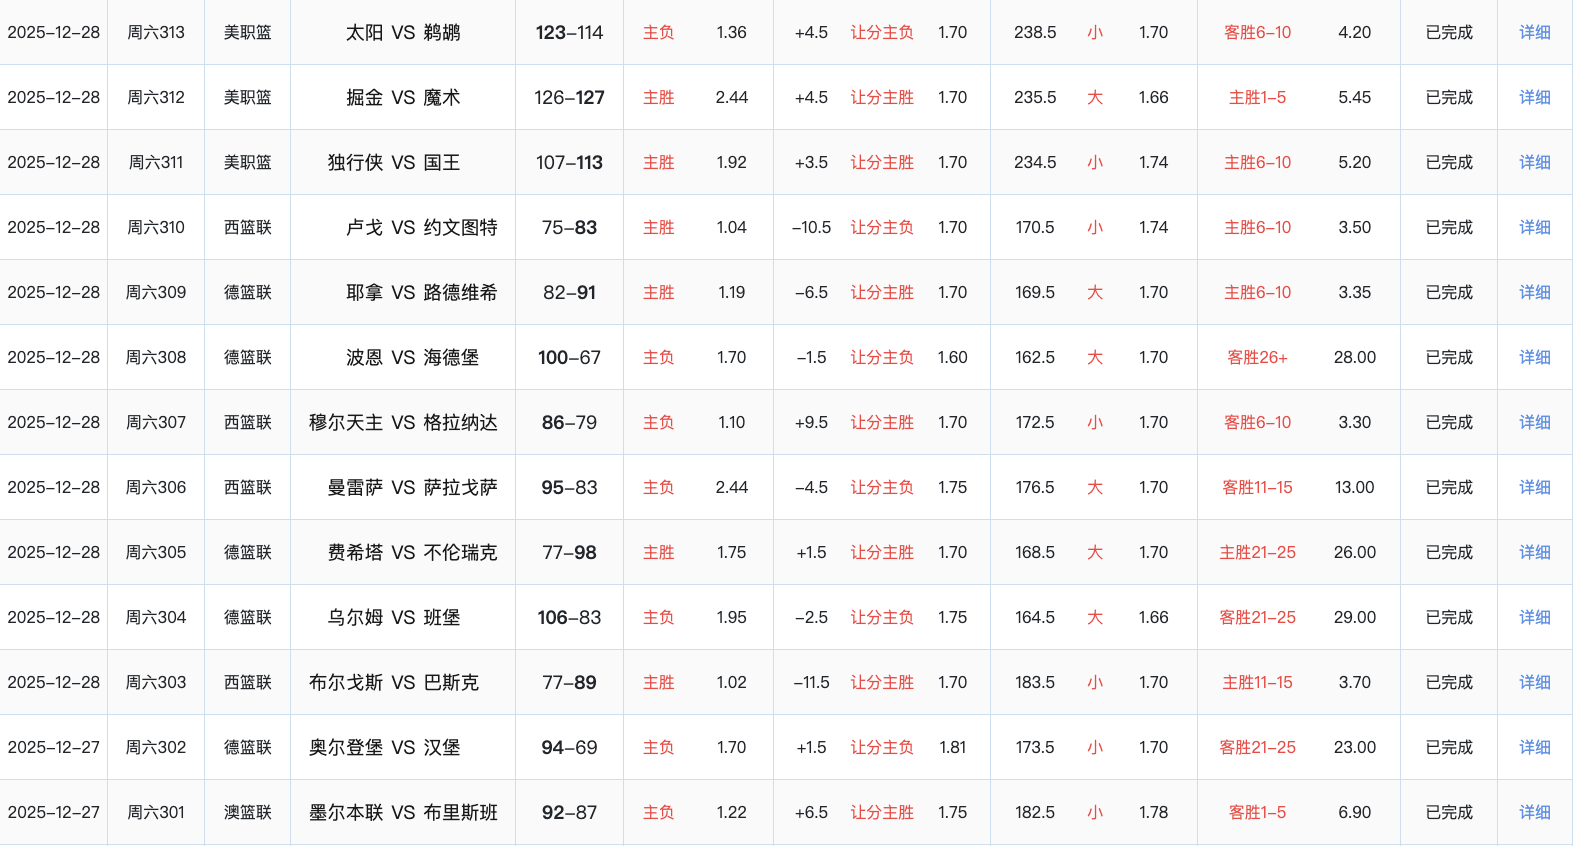Click 详细 for 曼雷萨 VS 萨拉戈萨

click(1534, 487)
